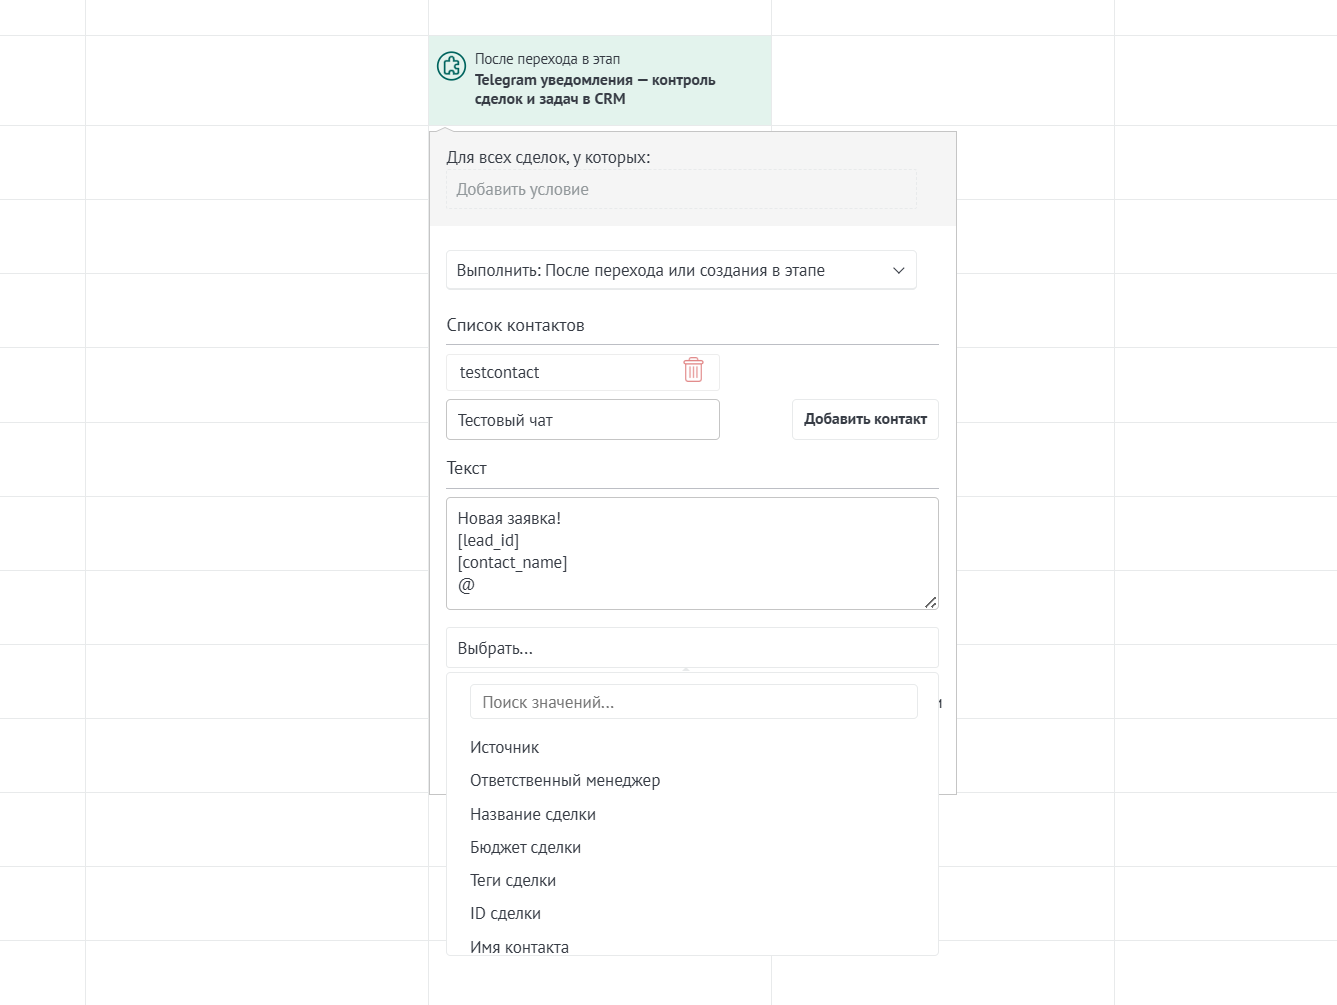The width and height of the screenshot is (1337, 1005).
Task: Focus the "Поиск значений..." search box
Action: [x=694, y=702]
